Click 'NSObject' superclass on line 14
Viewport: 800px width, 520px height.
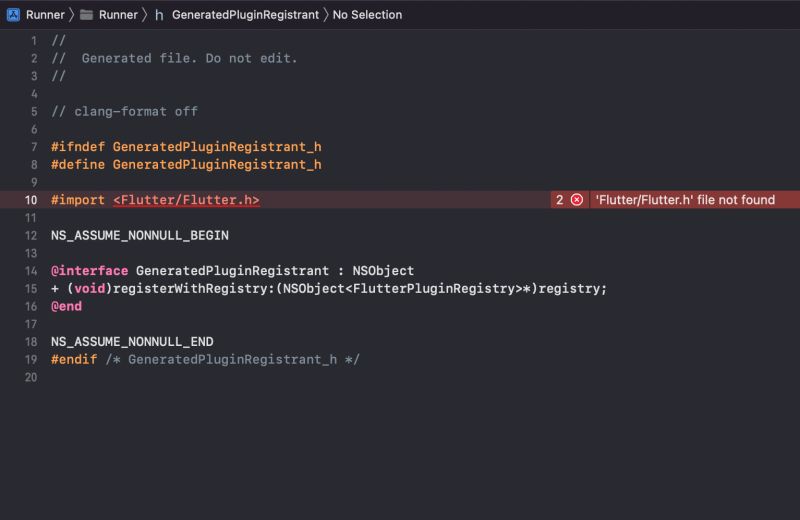[383, 271]
